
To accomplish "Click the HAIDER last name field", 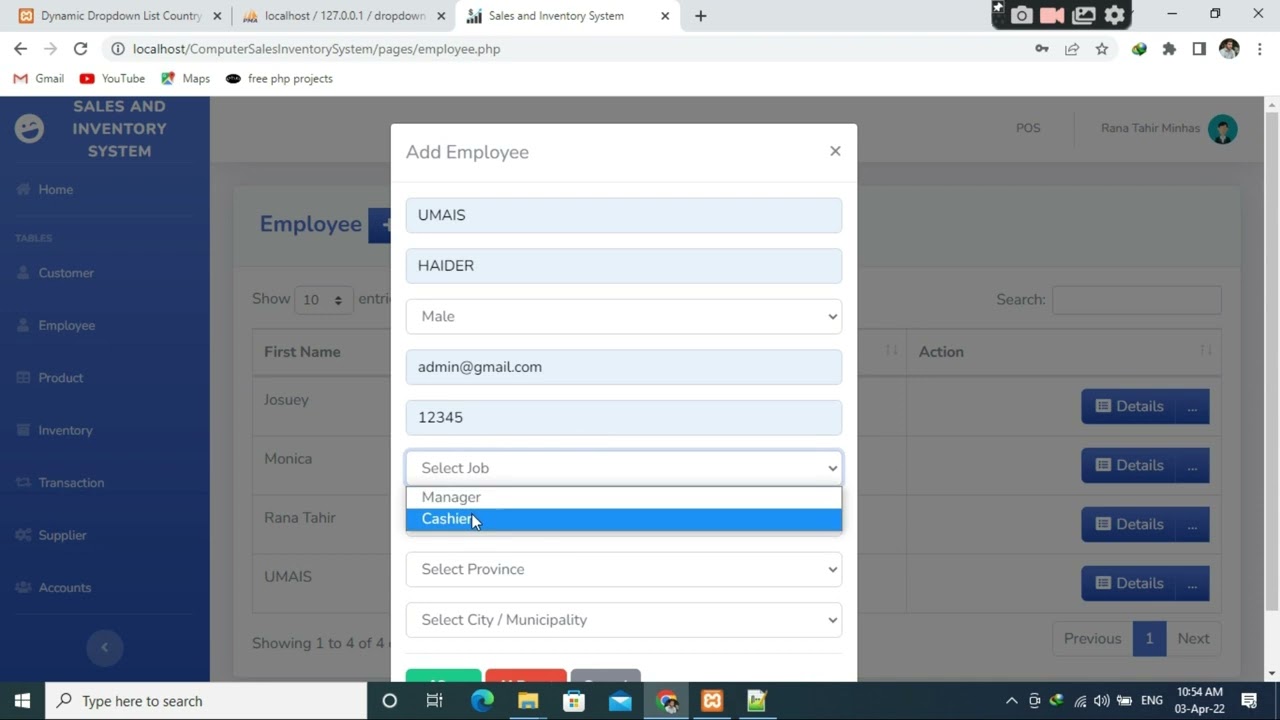I will [623, 266].
